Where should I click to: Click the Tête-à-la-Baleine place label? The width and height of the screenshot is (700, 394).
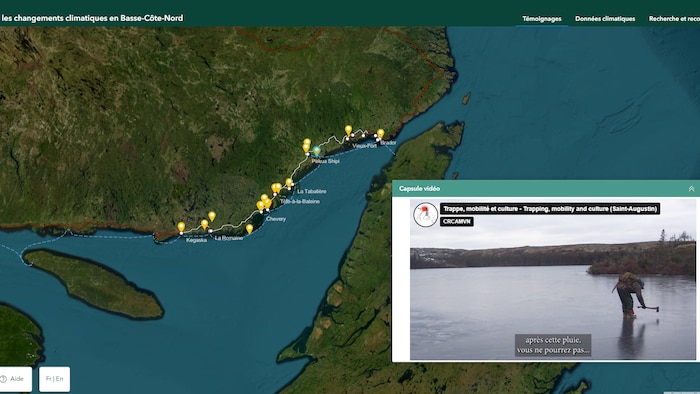[x=300, y=202]
